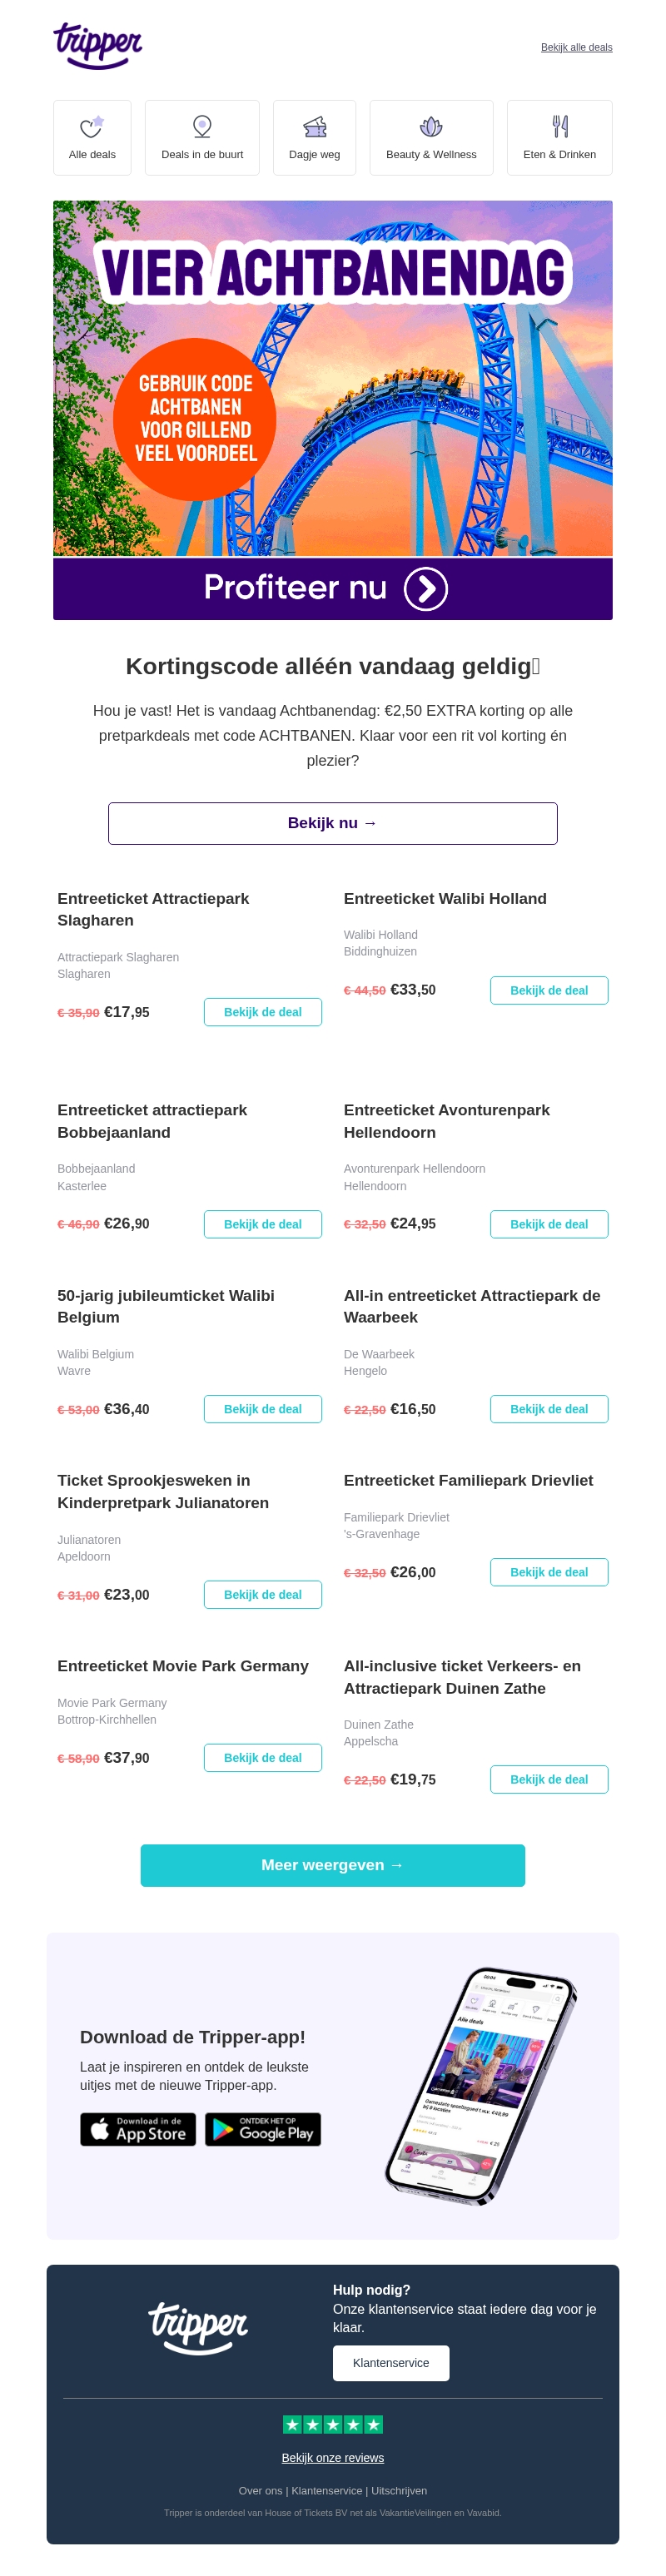Open the Movie Park Germany deal button
This screenshot has height=2576, width=666.
tap(262, 1757)
